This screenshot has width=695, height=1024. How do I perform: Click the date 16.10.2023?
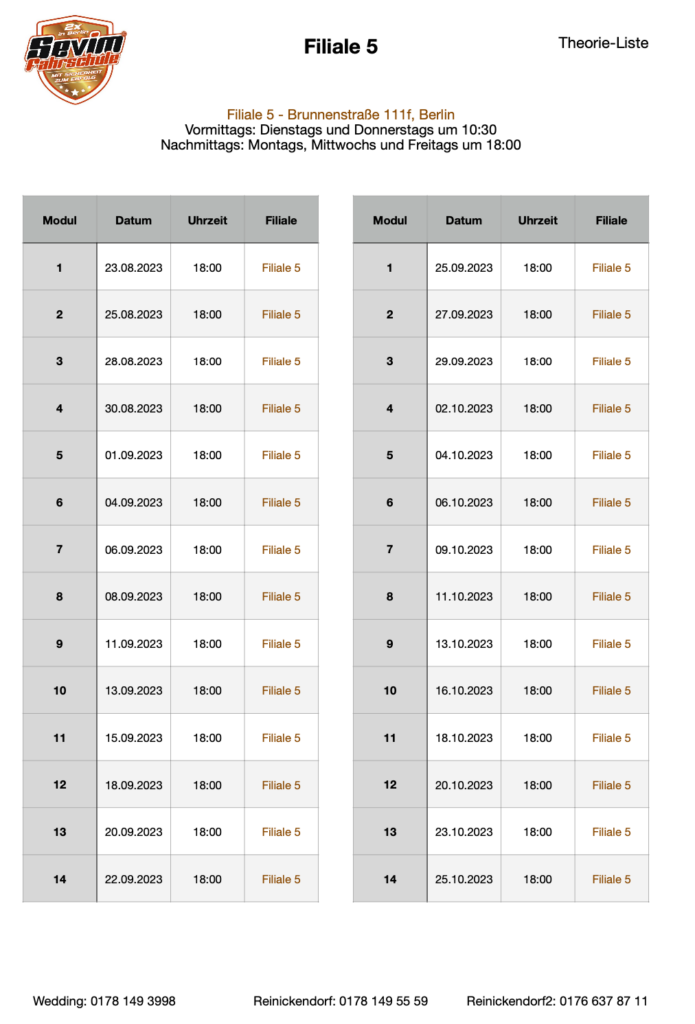click(464, 691)
